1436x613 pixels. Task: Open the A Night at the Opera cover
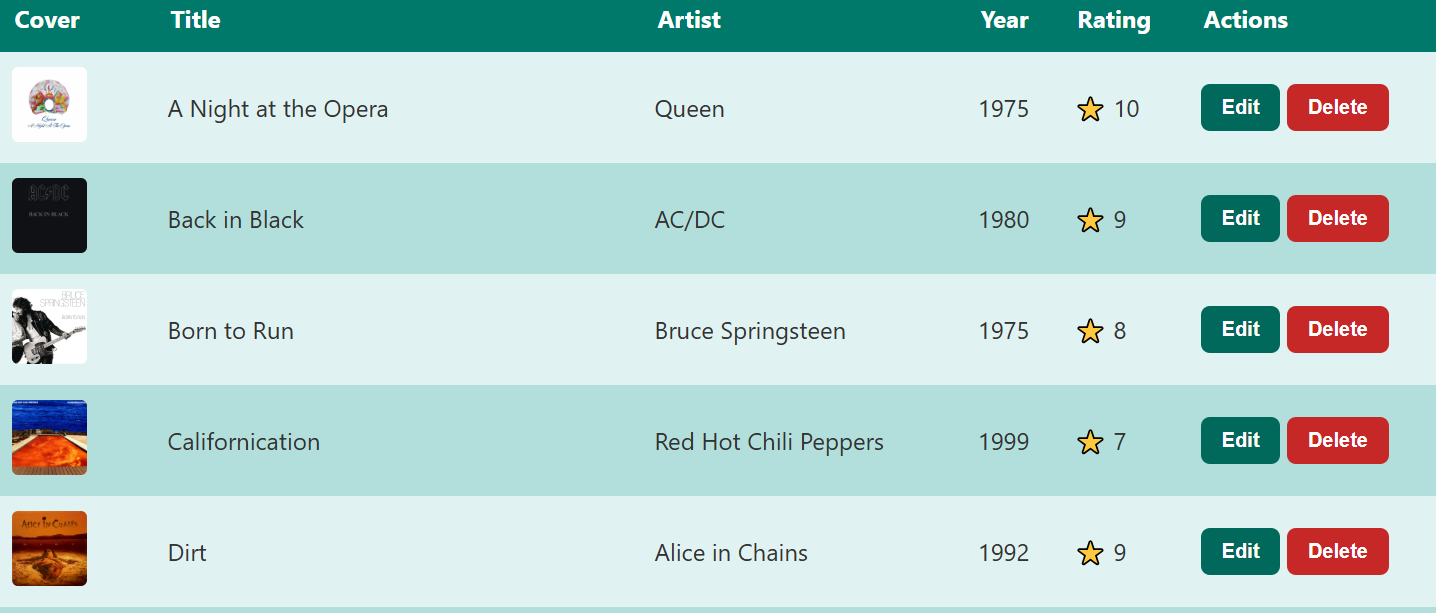[x=49, y=105]
